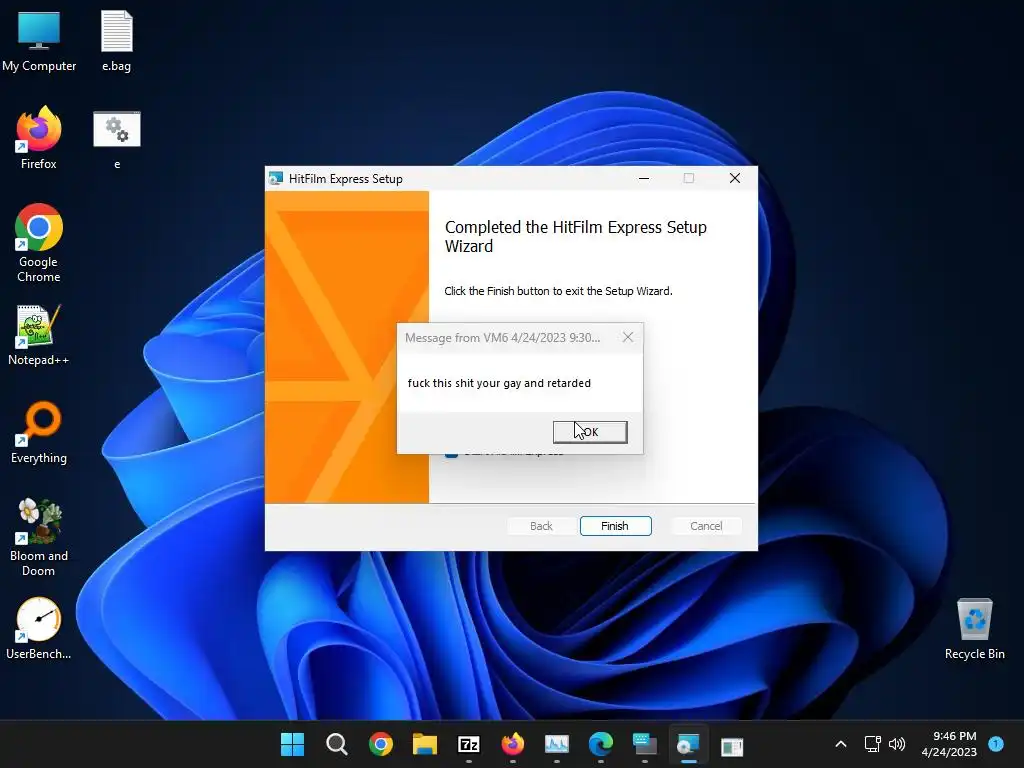The height and width of the screenshot is (768, 1024).
Task: Show hidden system tray icons
Action: [841, 744]
